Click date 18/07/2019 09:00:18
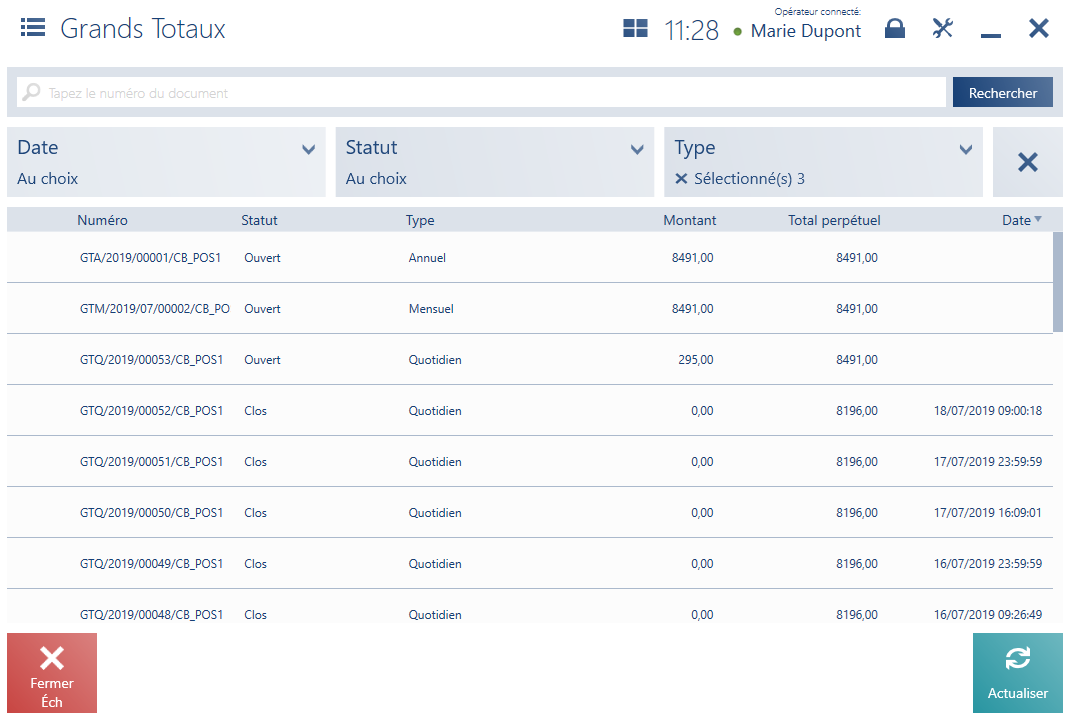The height and width of the screenshot is (721, 1071). tap(988, 410)
